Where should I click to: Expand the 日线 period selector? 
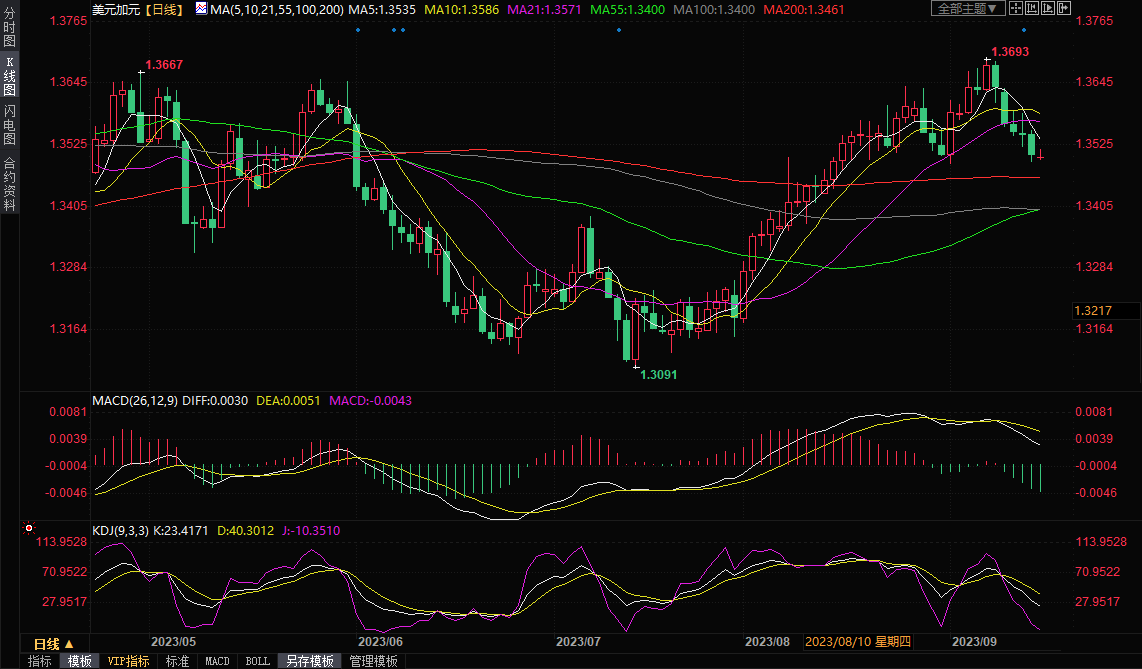tap(47, 643)
